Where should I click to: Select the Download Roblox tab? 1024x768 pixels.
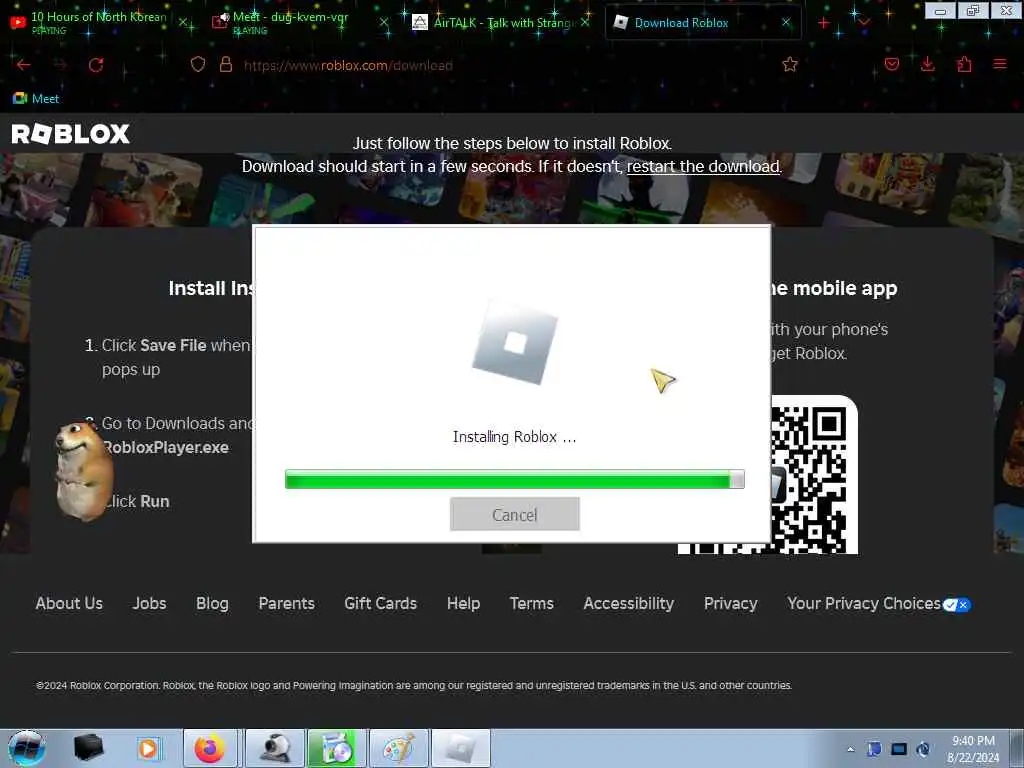tap(703, 23)
